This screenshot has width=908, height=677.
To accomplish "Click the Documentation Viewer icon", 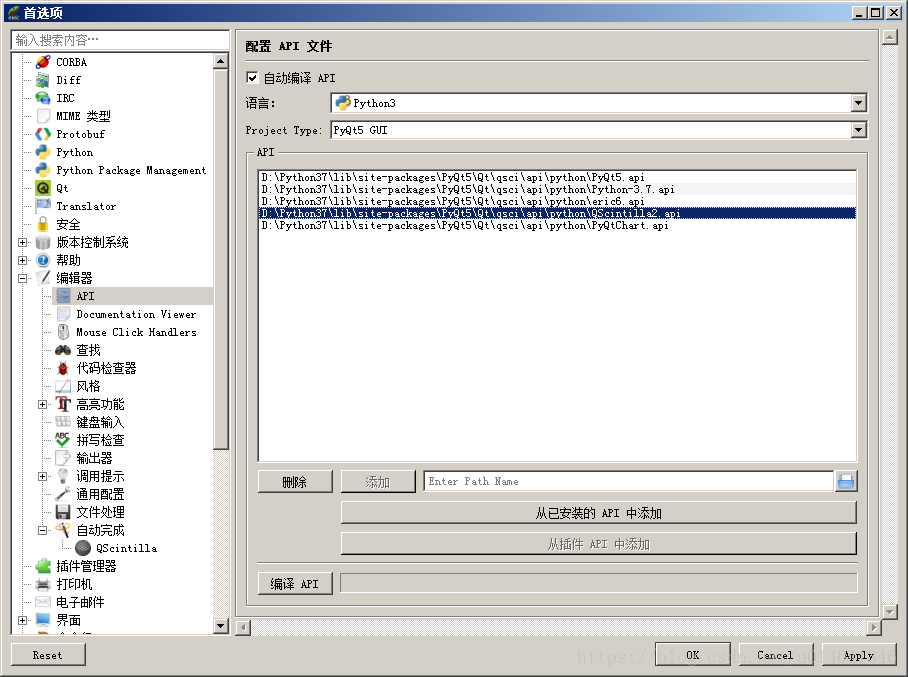I will point(63,314).
